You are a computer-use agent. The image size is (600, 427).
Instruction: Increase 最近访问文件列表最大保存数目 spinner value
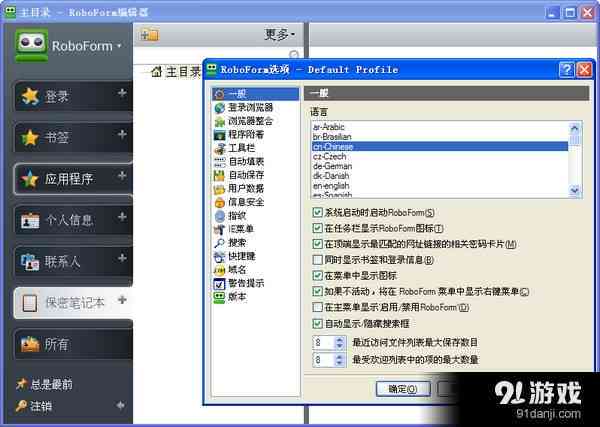tap(340, 339)
